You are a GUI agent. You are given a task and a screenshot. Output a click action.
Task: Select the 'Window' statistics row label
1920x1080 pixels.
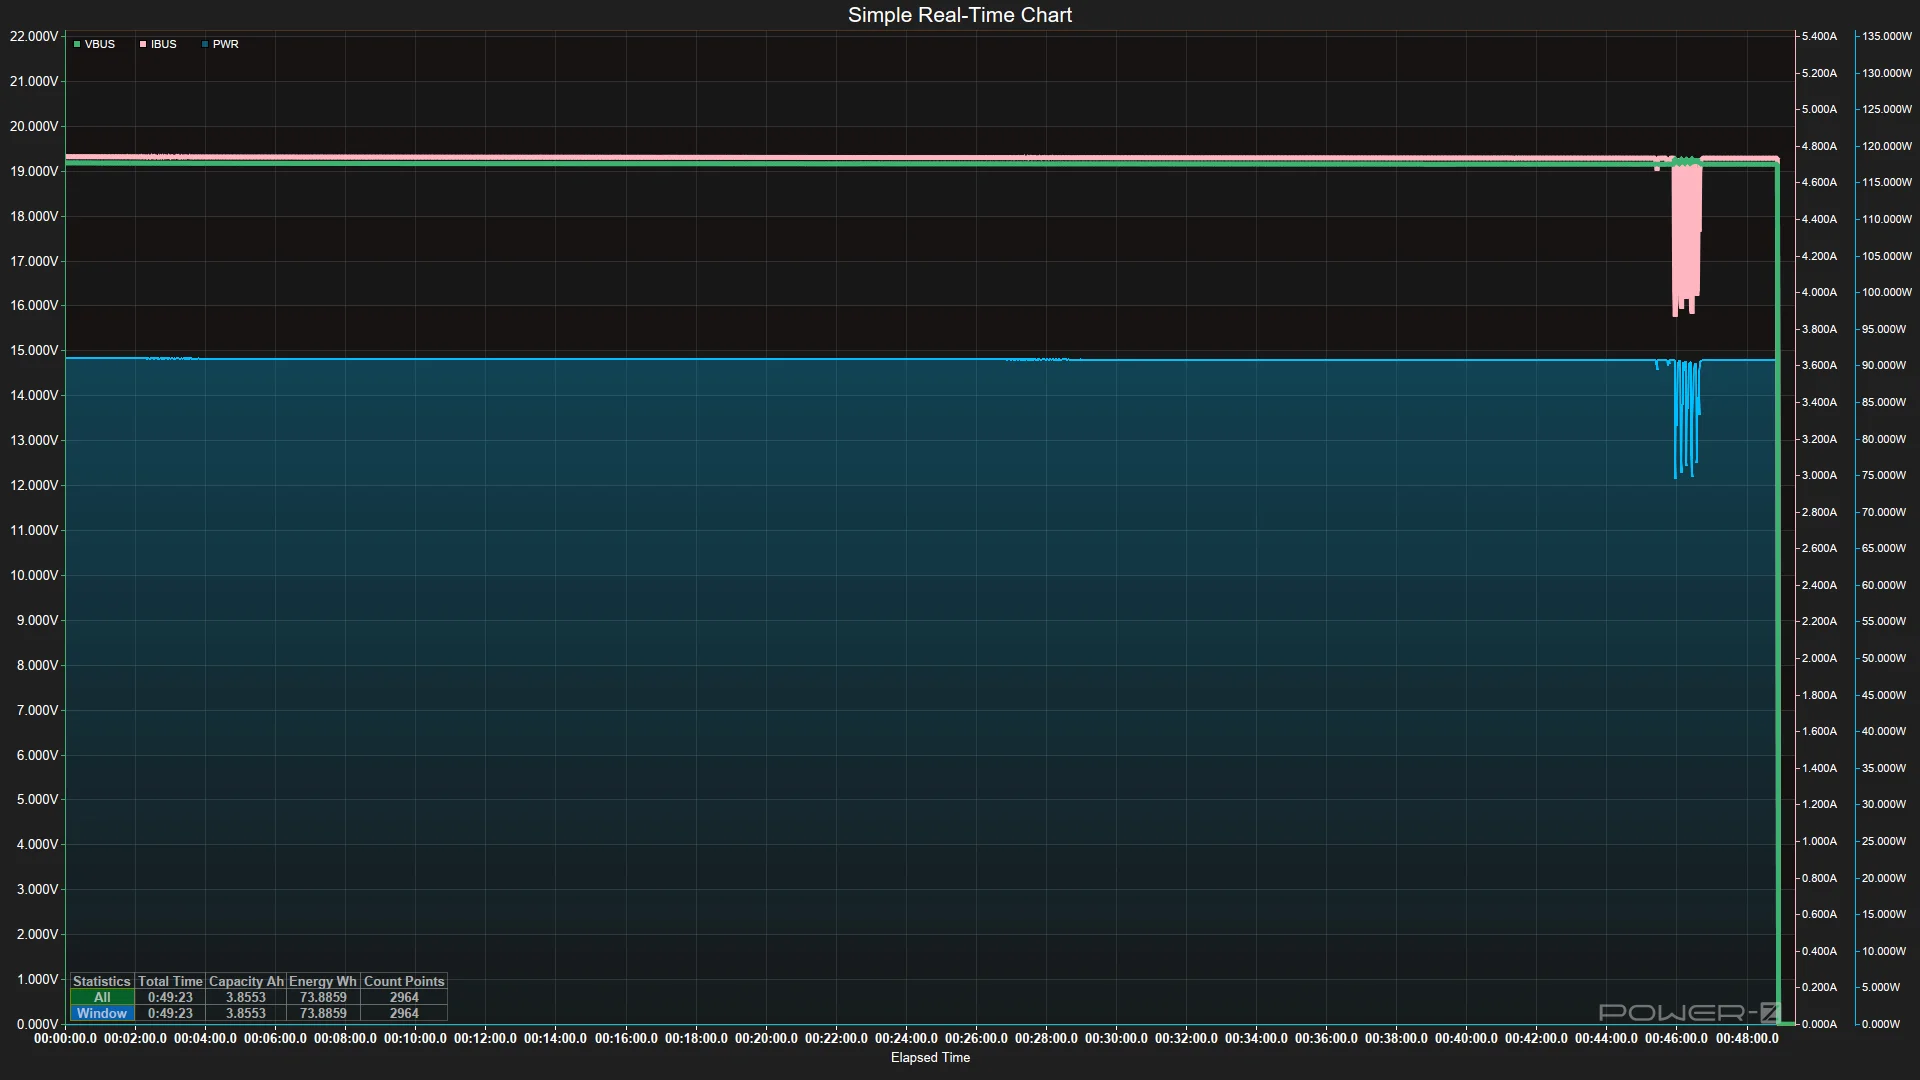tap(102, 1013)
